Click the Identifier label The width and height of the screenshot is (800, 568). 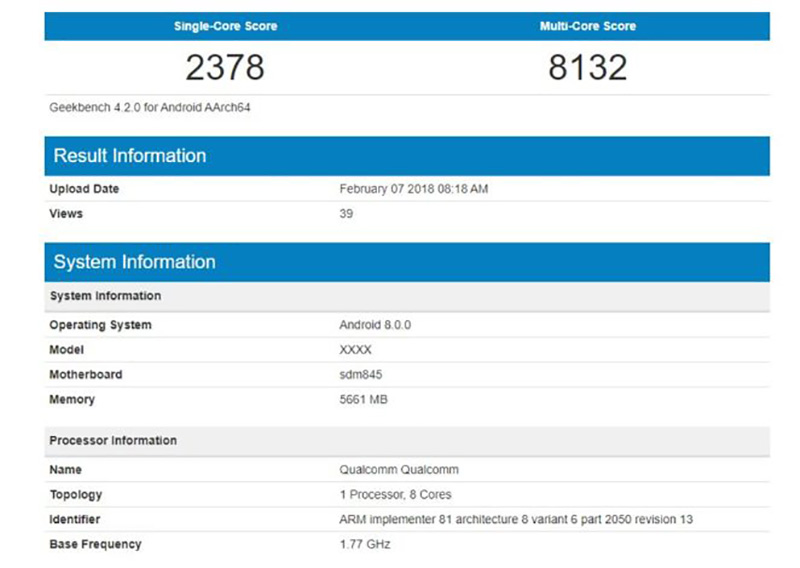coord(74,520)
